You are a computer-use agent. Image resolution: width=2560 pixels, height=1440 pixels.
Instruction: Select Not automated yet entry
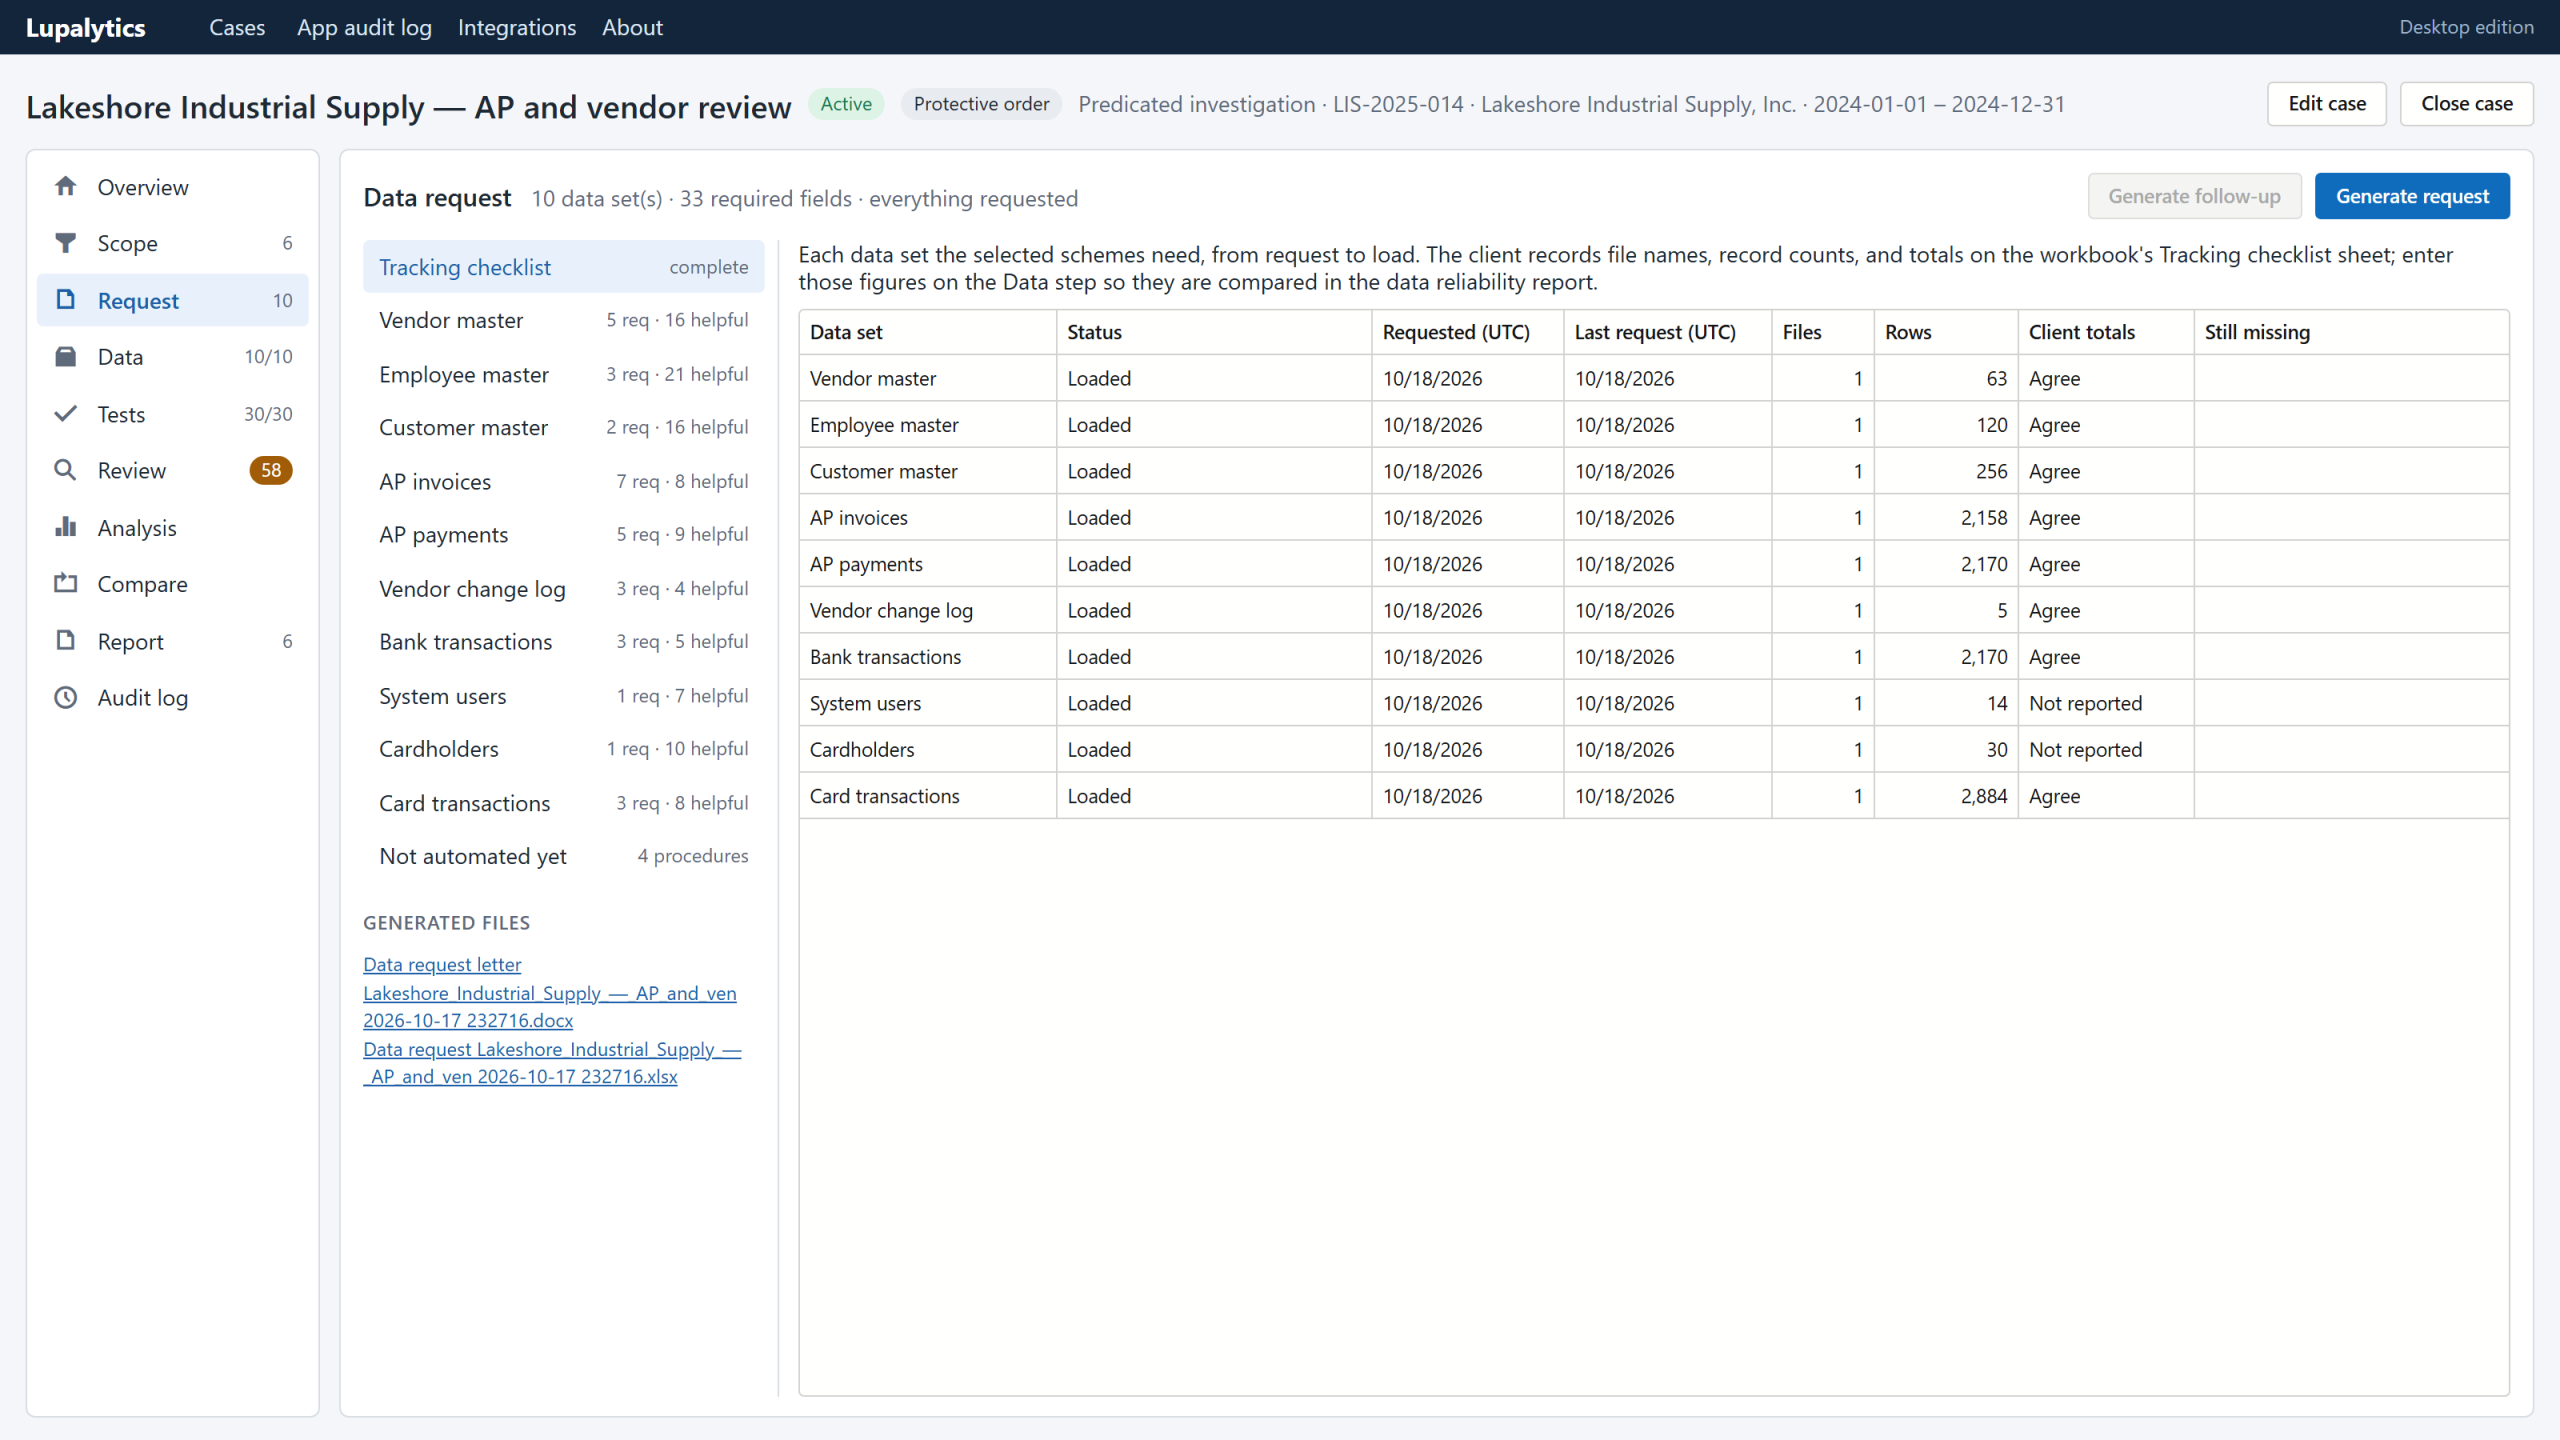click(x=564, y=856)
